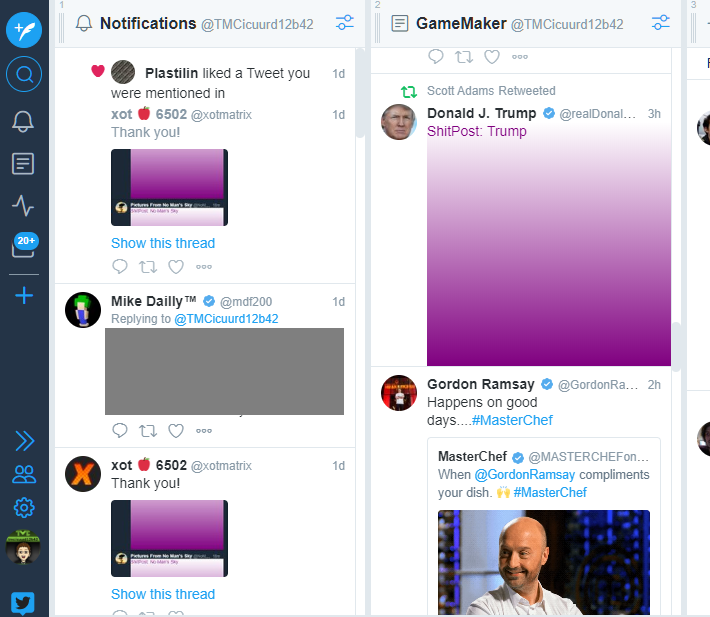Open Settings gear in the sidebar

24,508
